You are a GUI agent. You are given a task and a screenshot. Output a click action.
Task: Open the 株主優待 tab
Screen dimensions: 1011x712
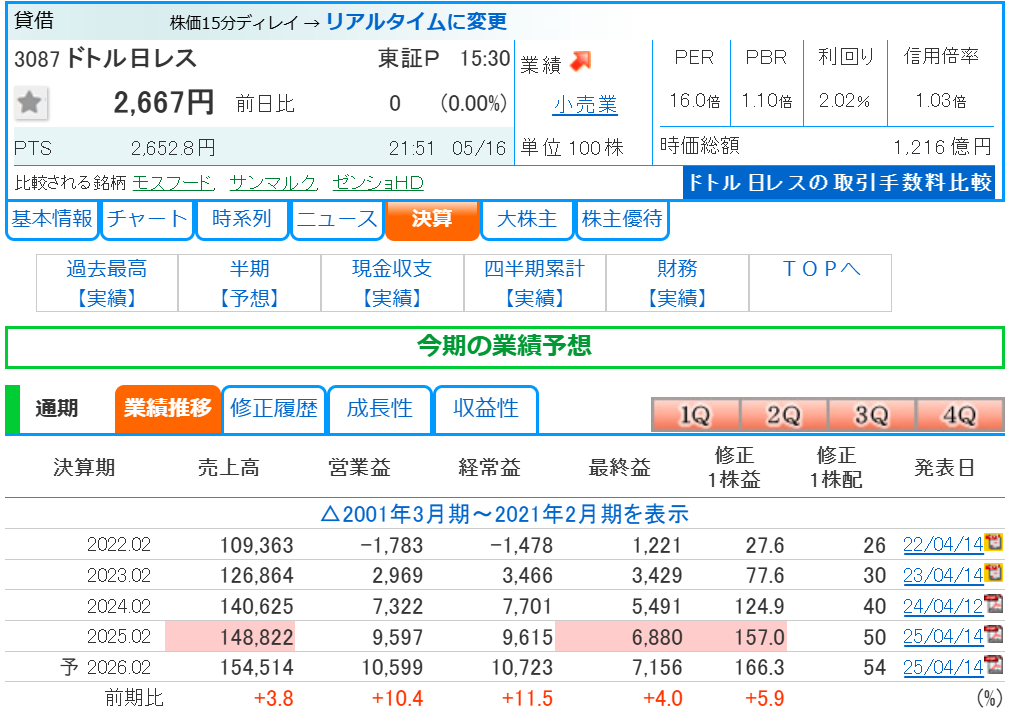(x=622, y=220)
